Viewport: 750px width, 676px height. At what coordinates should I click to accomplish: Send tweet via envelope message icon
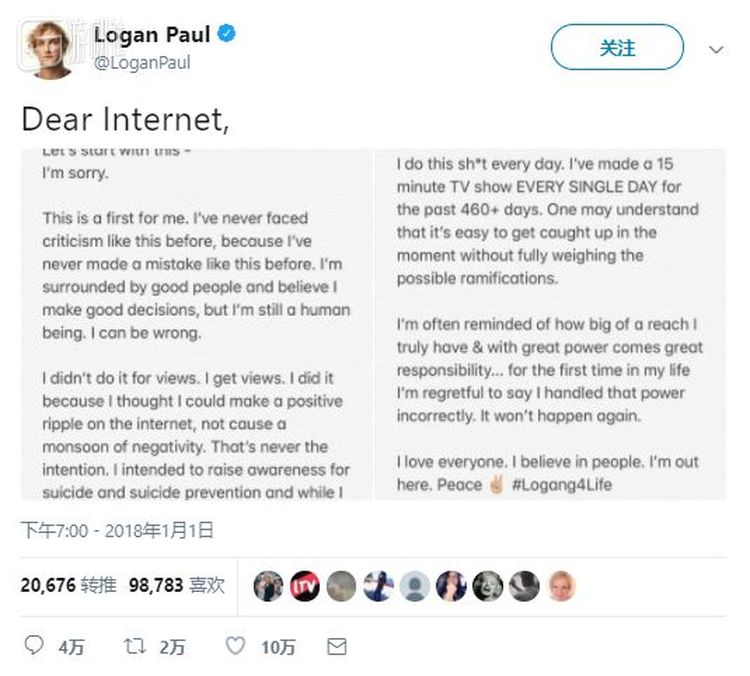click(337, 646)
